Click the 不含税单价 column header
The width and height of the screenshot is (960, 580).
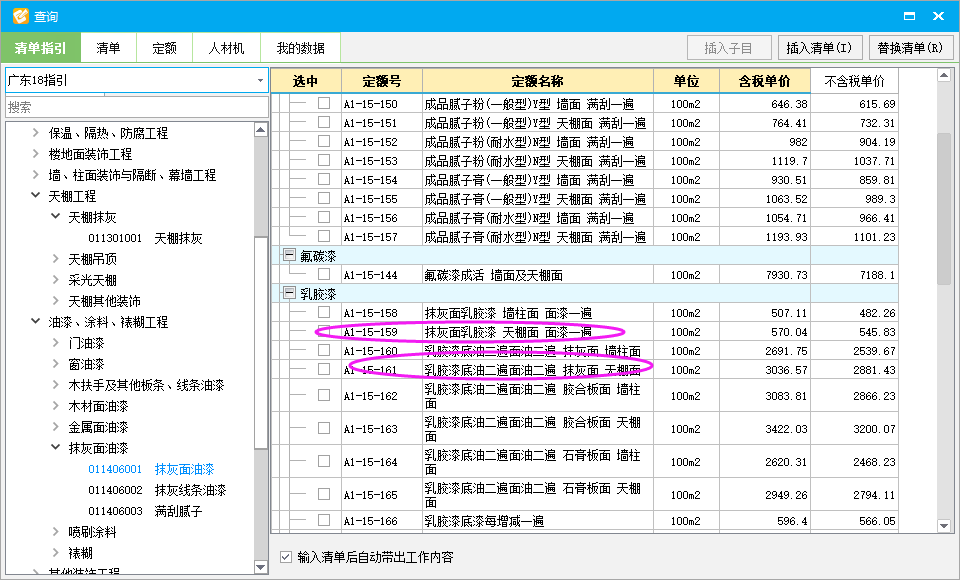pyautogui.click(x=854, y=81)
